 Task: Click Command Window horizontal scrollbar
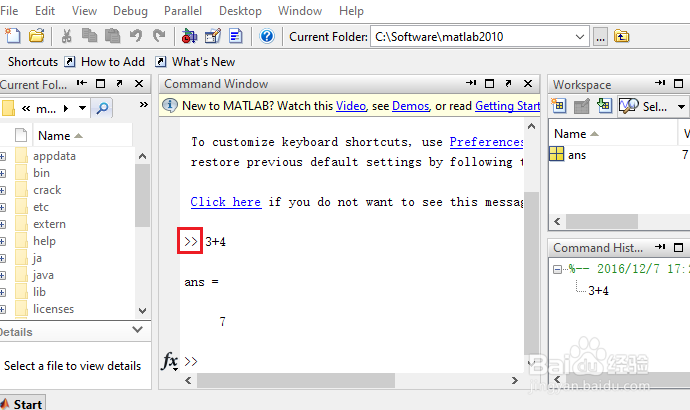click(296, 381)
